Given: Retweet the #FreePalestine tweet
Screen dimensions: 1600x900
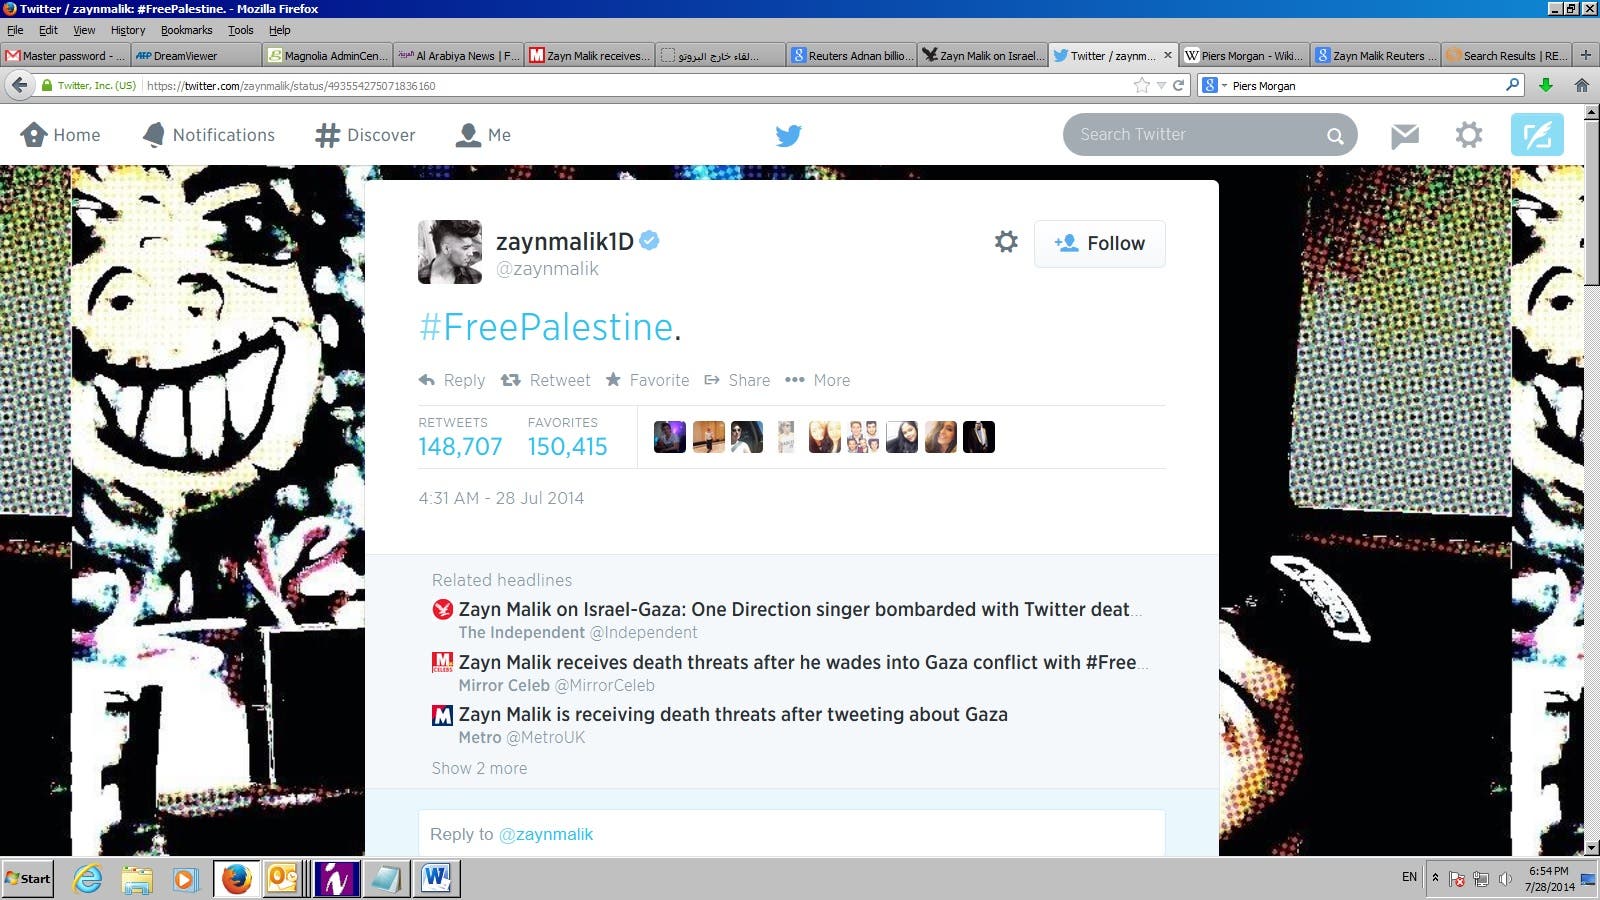Looking at the screenshot, I should [546, 380].
